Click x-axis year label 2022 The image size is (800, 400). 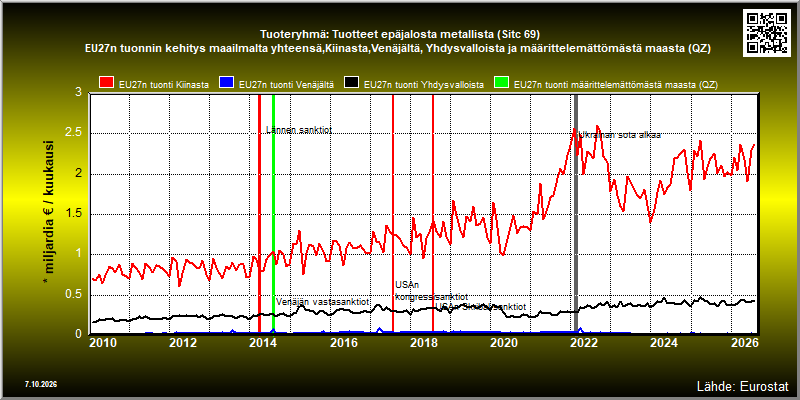(x=584, y=342)
